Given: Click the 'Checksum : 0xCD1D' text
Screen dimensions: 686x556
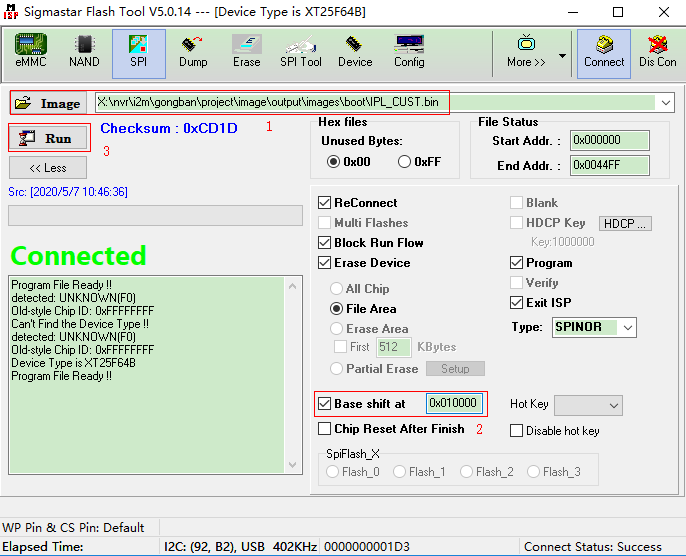Looking at the screenshot, I should [169, 128].
